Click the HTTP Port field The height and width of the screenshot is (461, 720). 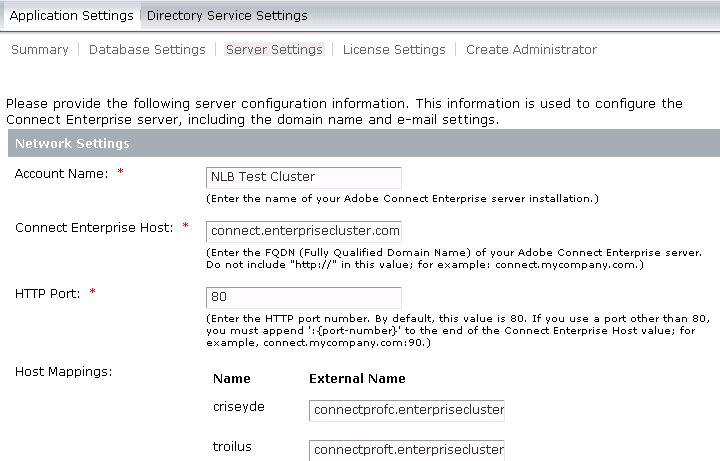point(304,297)
